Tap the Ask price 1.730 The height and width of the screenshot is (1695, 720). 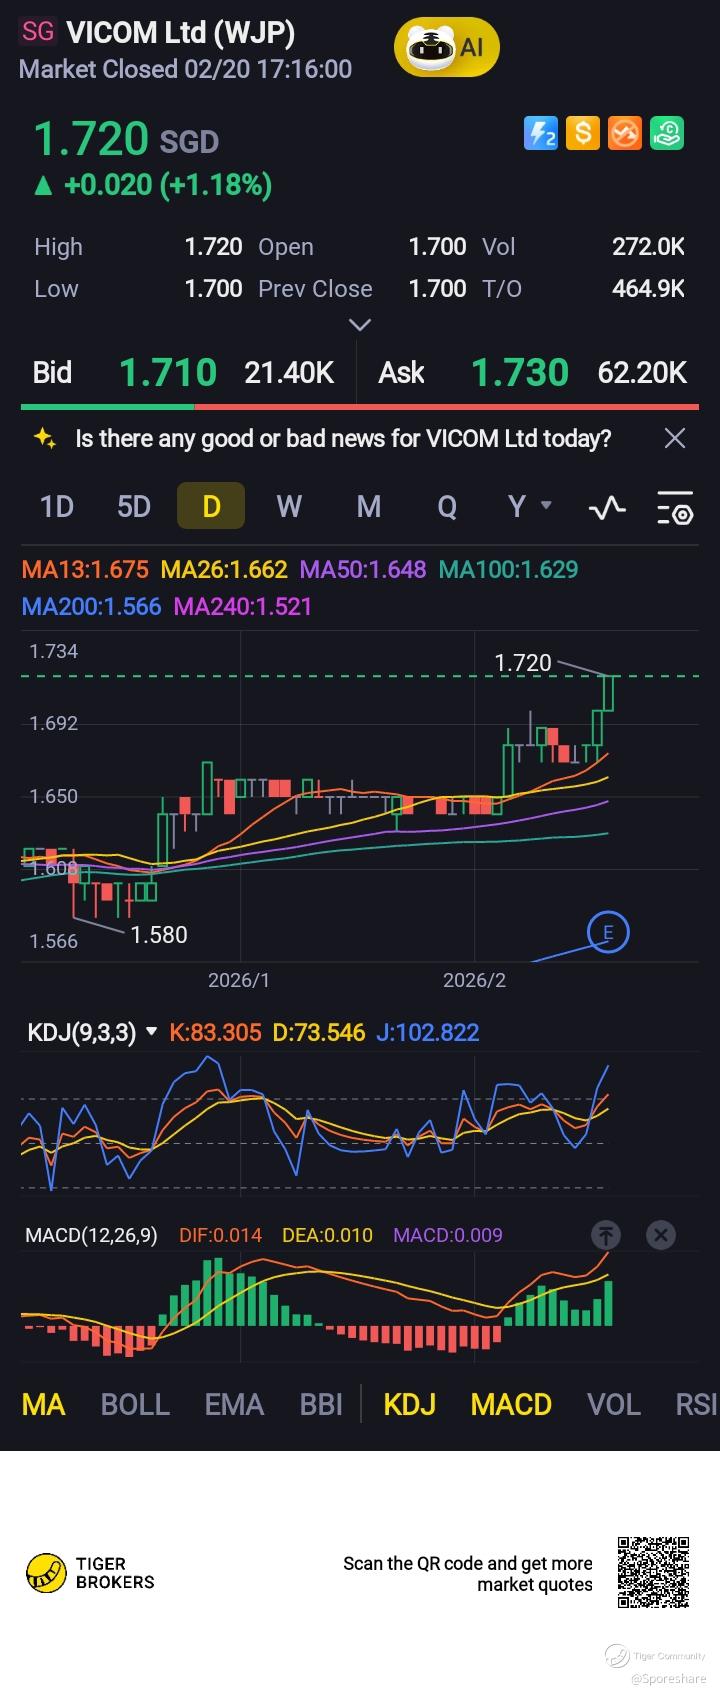tap(520, 373)
